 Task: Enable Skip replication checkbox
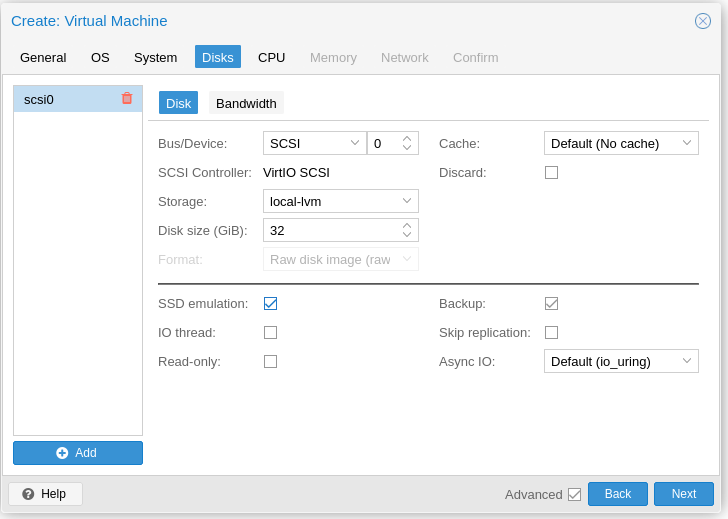(x=551, y=333)
